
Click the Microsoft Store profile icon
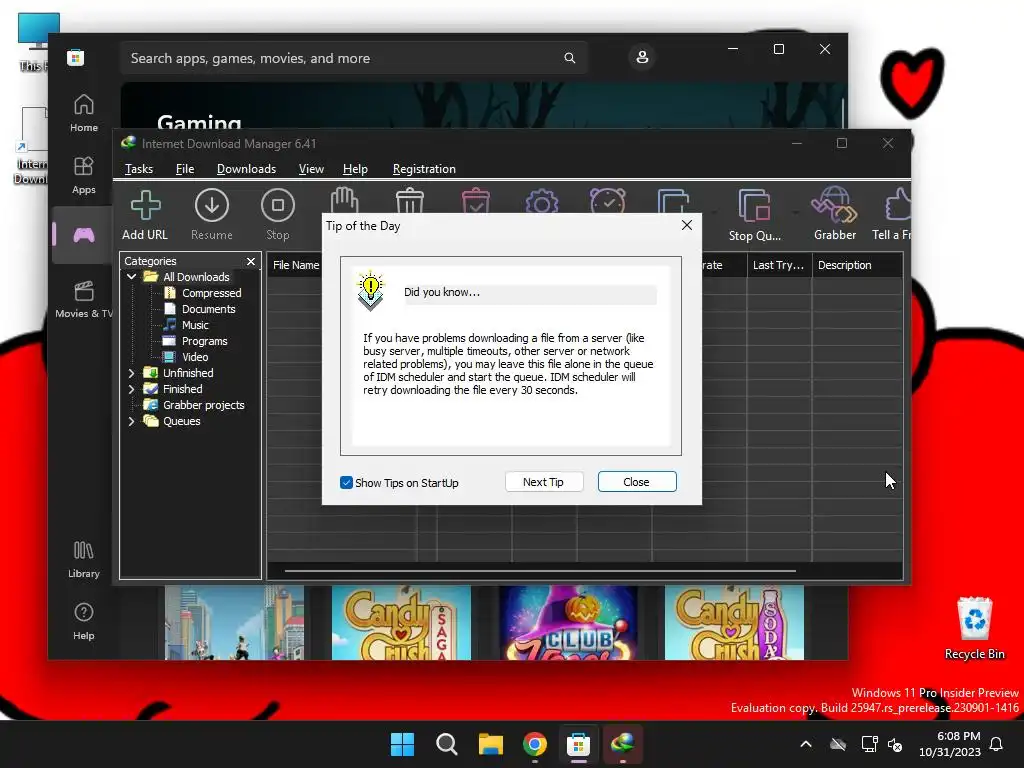(x=642, y=57)
